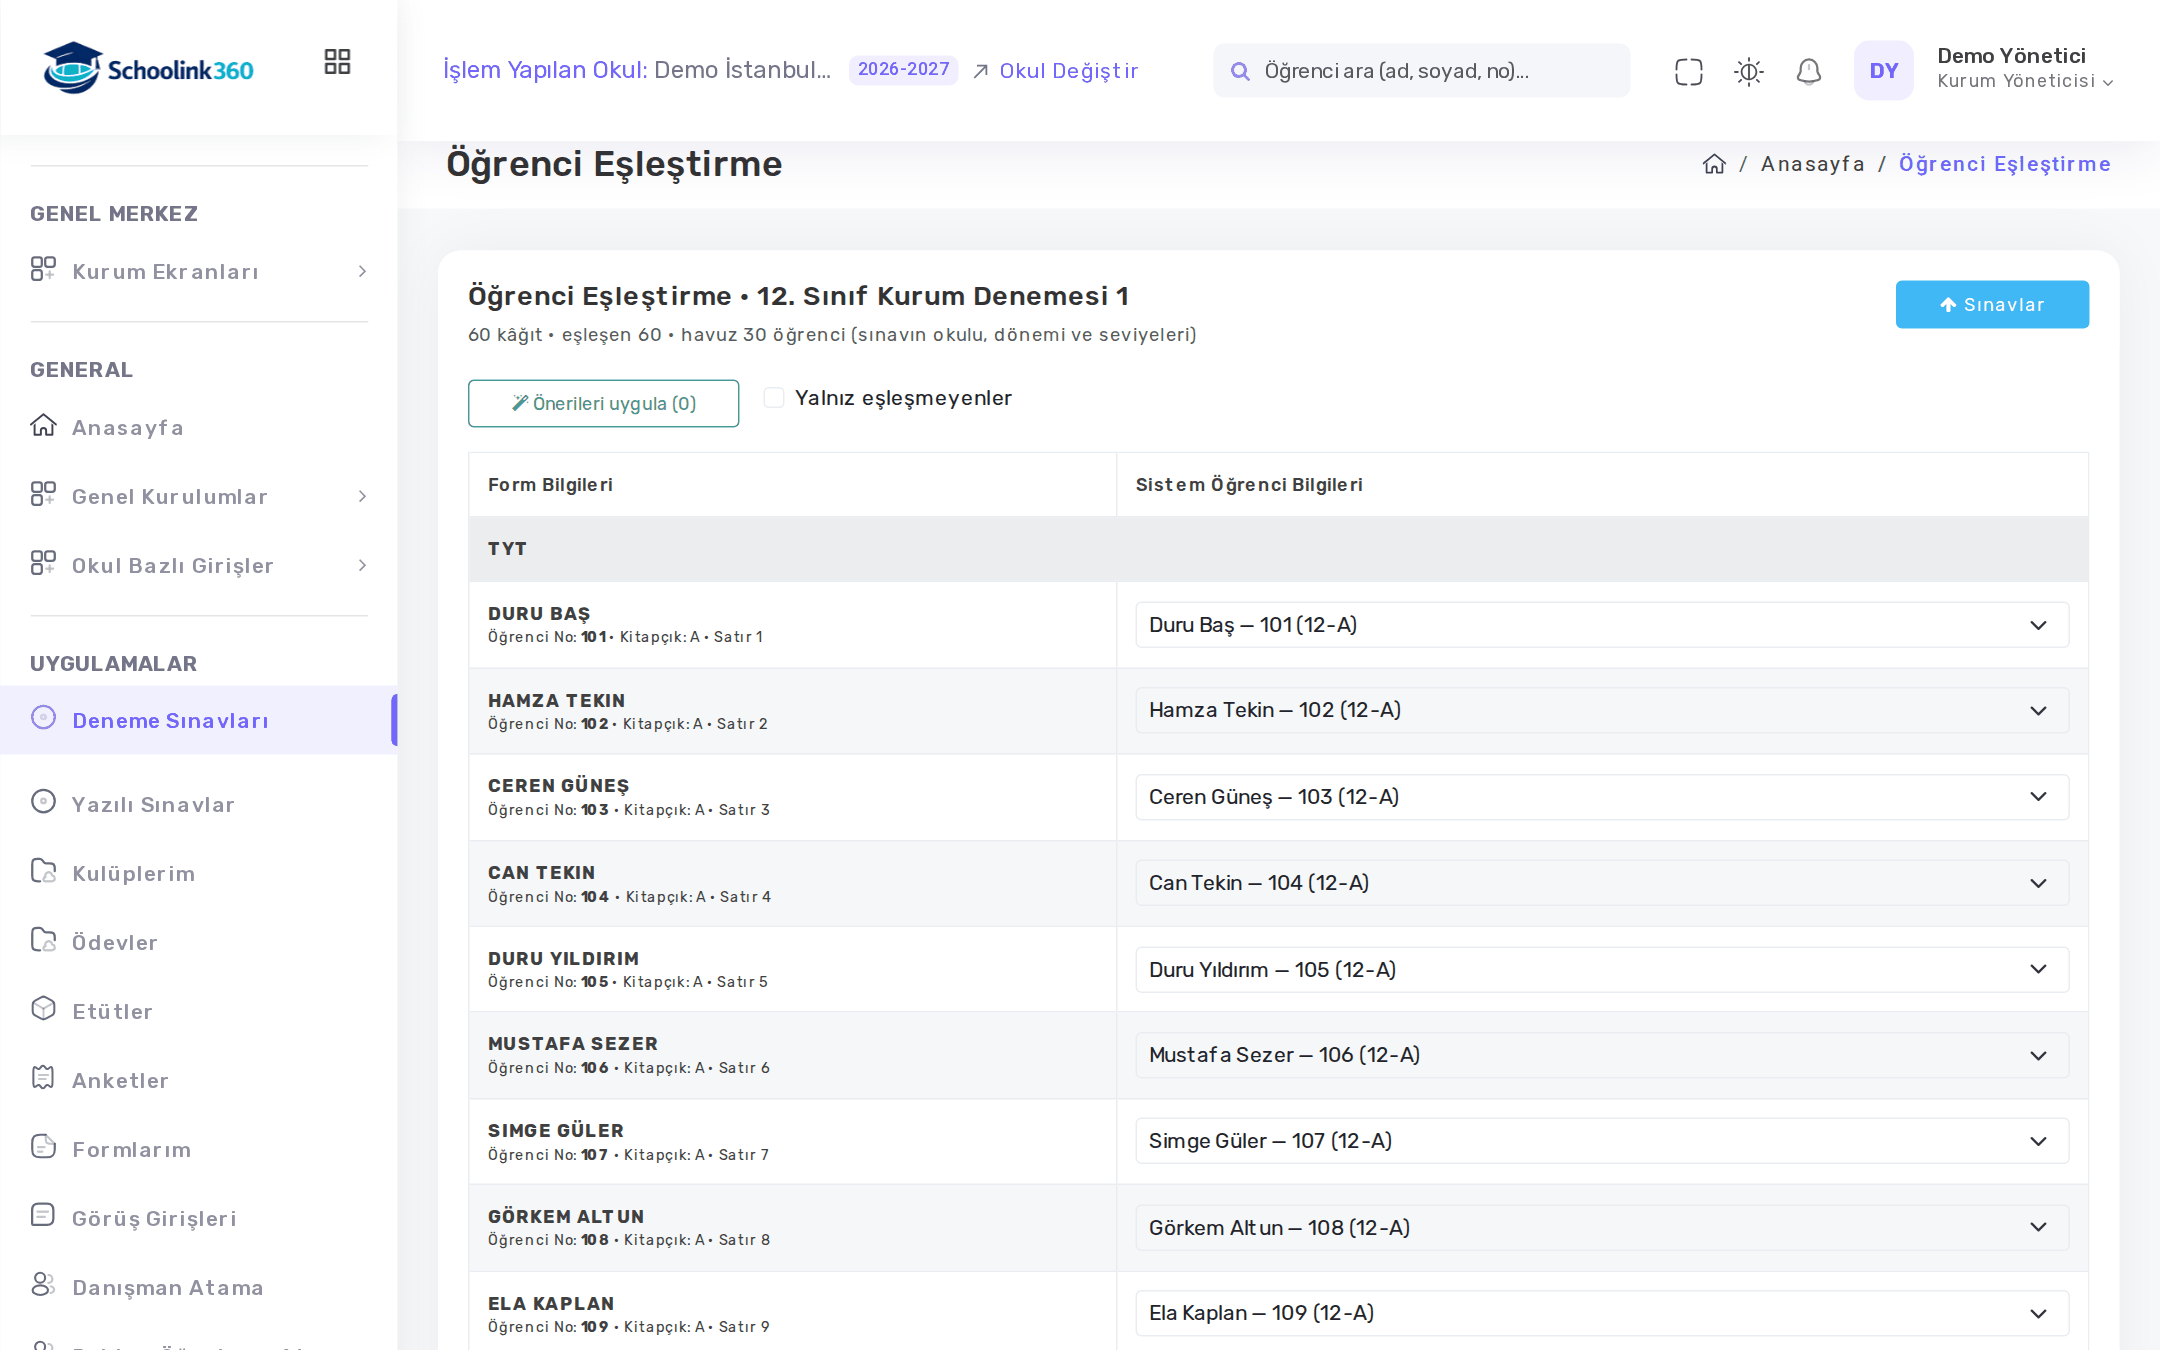Click Anasayfa in the breadcrumb
The height and width of the screenshot is (1350, 2160).
coord(1812,164)
